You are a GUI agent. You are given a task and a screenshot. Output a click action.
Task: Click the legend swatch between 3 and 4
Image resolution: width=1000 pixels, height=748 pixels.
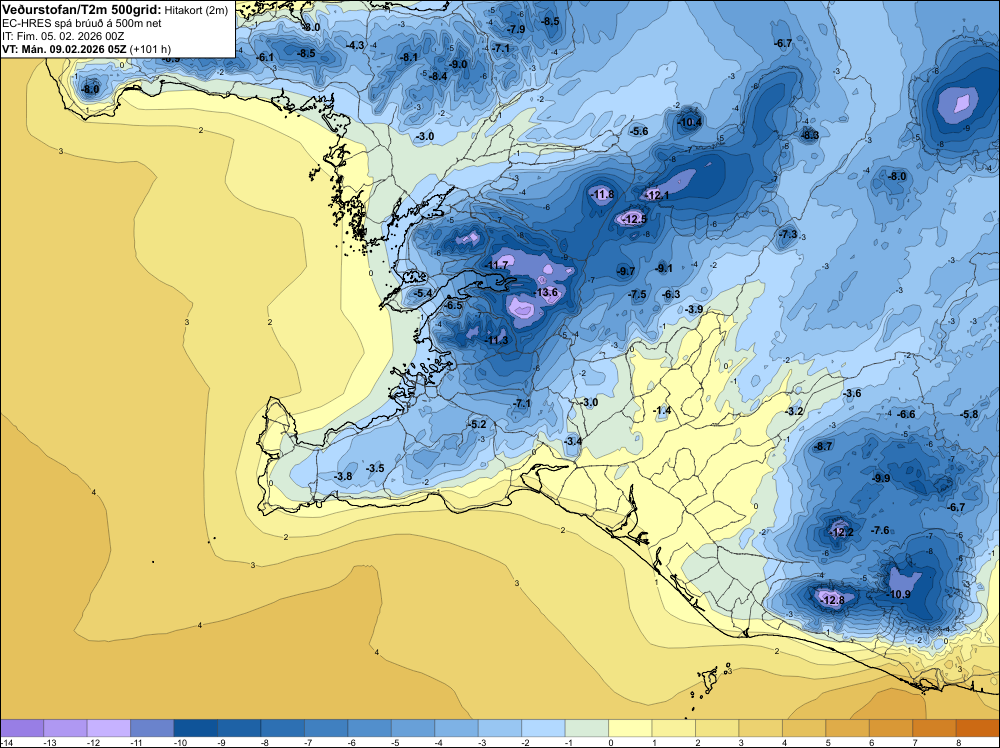pos(760,728)
